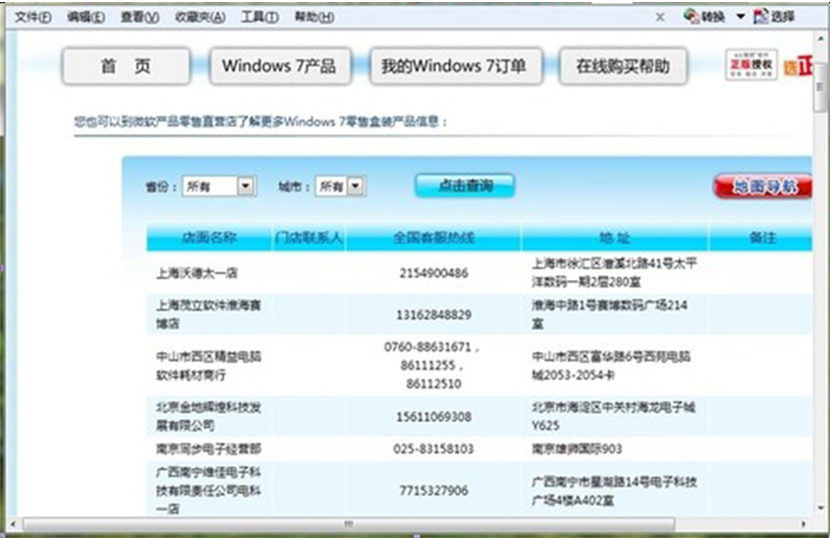Select phone number 025-83158103

(434, 449)
